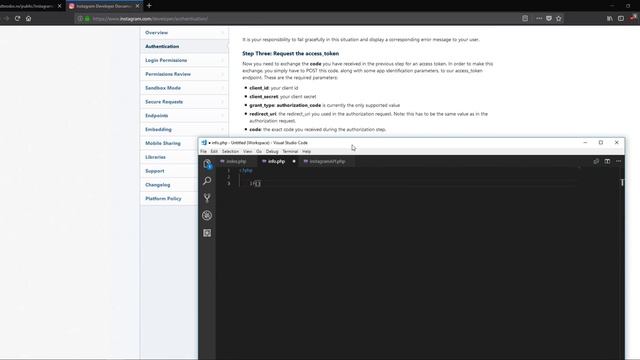Click the unsaved dot on info.php tab
640x360 pixels.
pos(294,162)
